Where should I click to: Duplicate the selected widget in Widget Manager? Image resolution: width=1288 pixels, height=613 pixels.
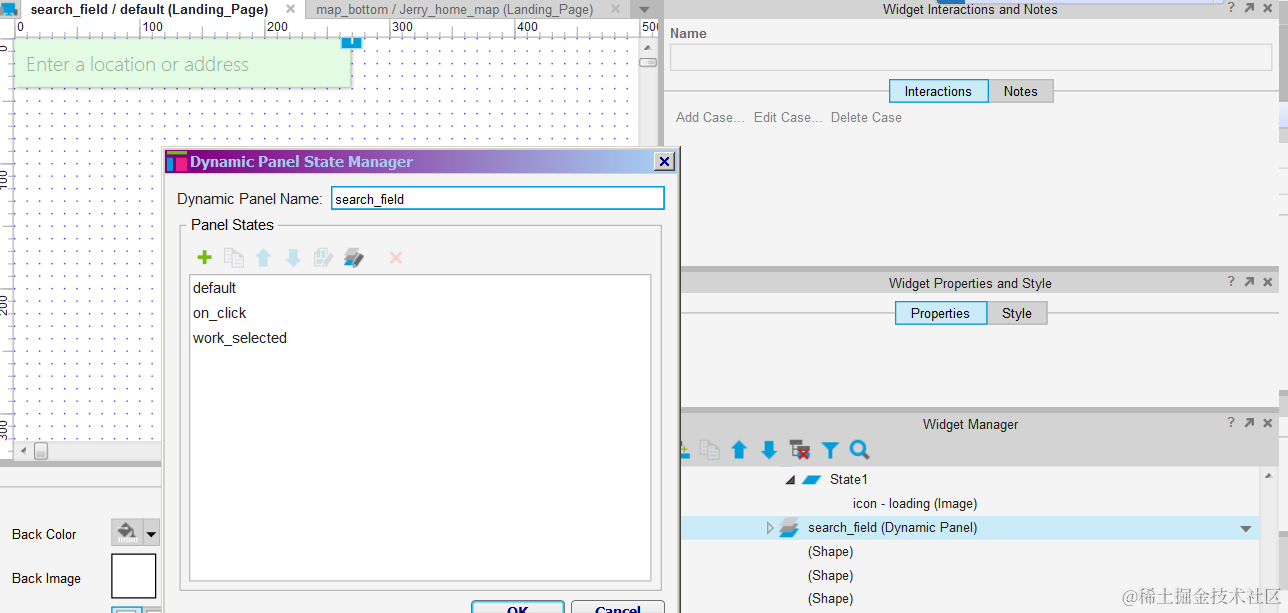[710, 450]
